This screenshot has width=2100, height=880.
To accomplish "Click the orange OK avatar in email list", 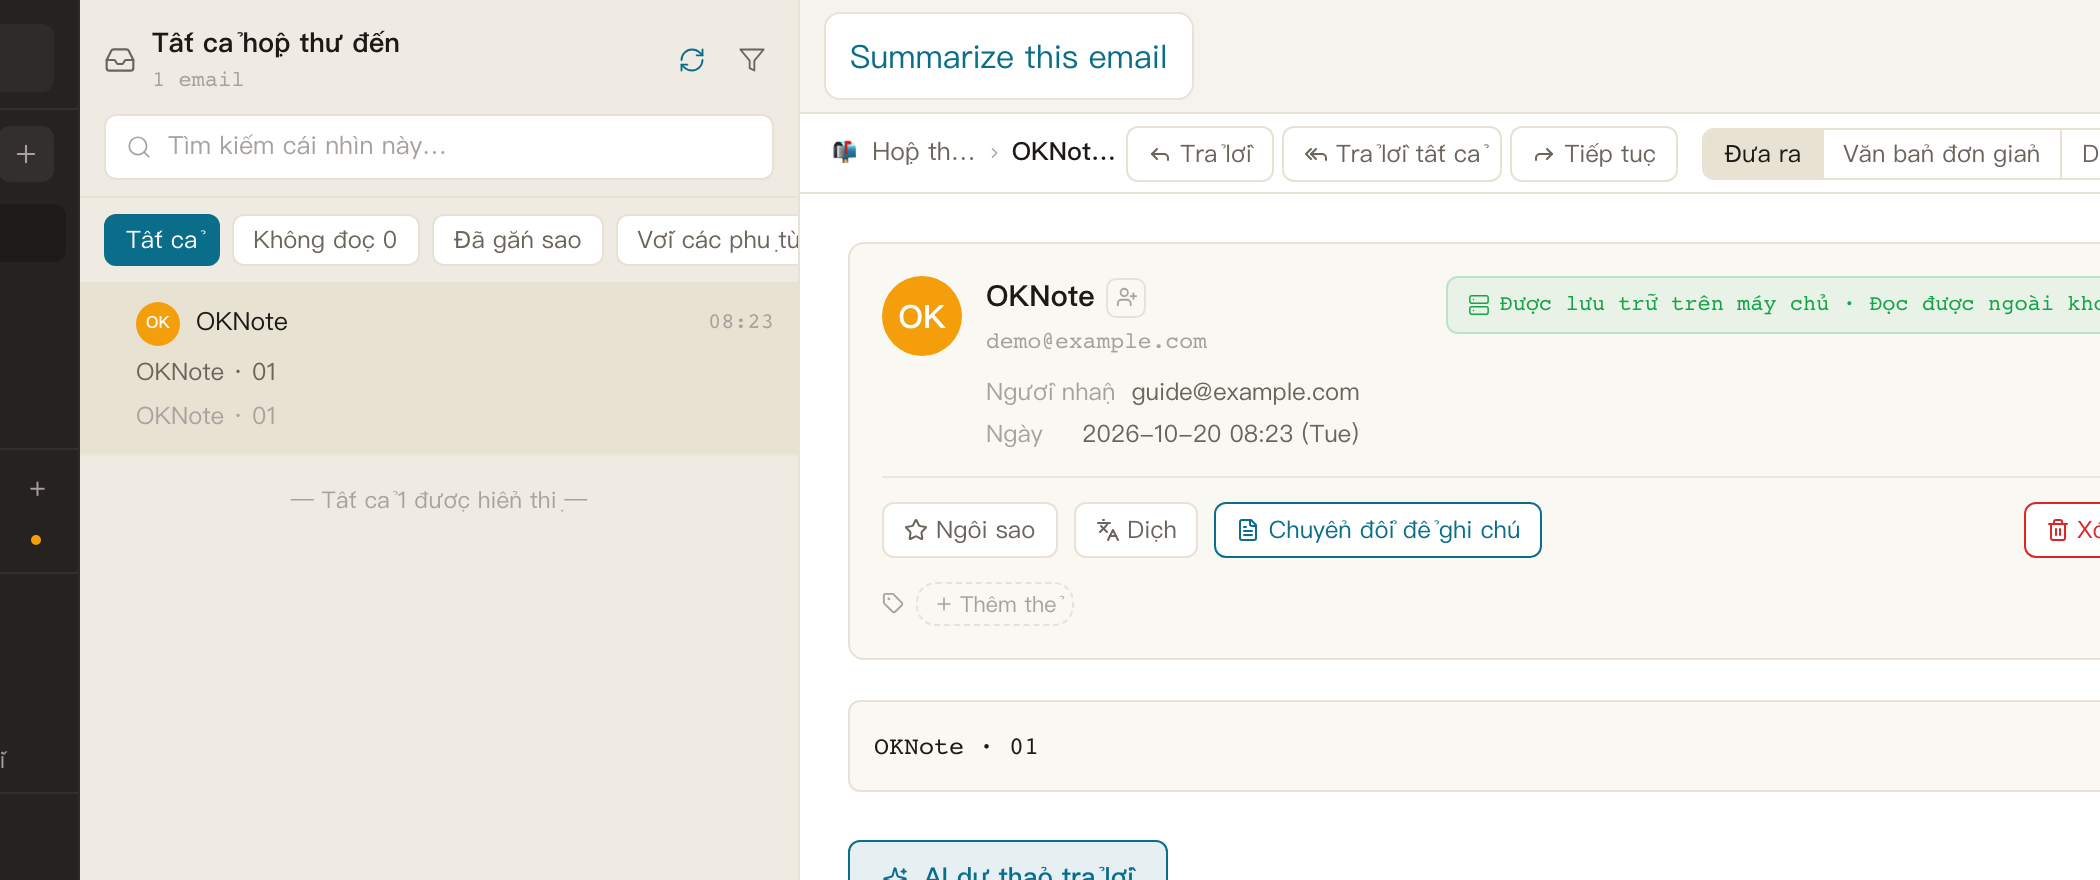I will click(158, 322).
